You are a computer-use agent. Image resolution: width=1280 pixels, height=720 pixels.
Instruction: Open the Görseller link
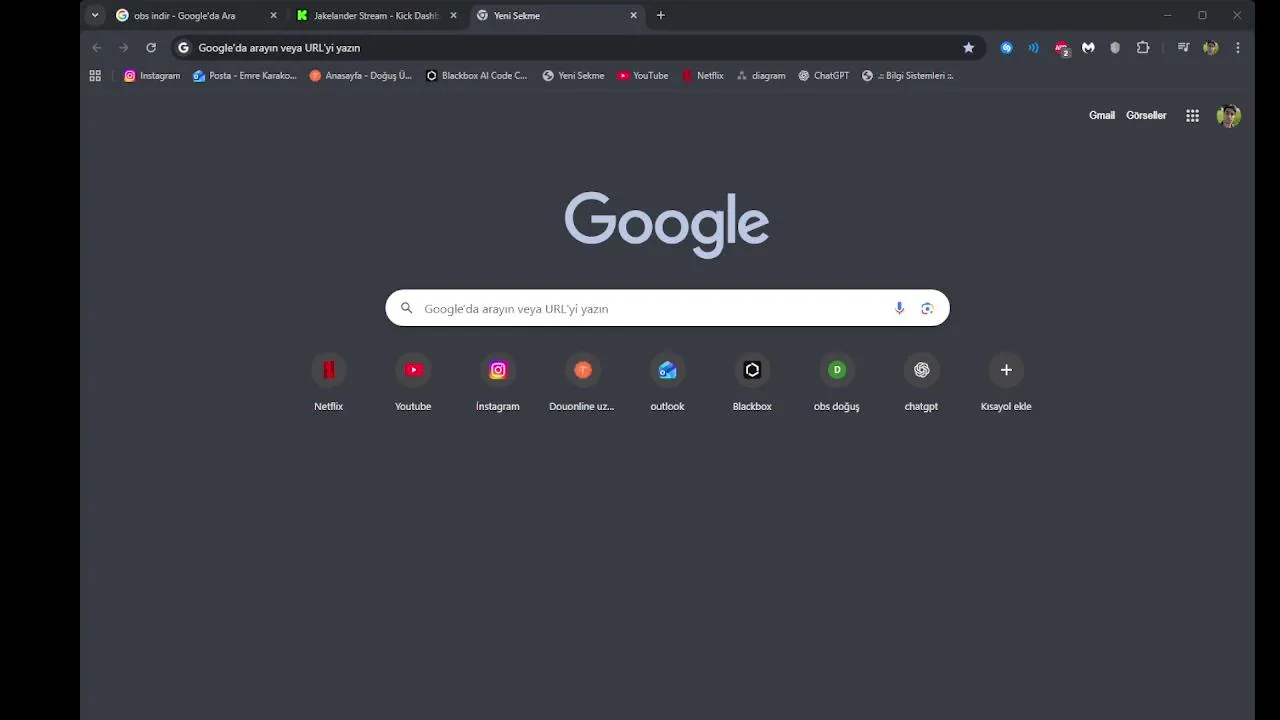(1146, 116)
